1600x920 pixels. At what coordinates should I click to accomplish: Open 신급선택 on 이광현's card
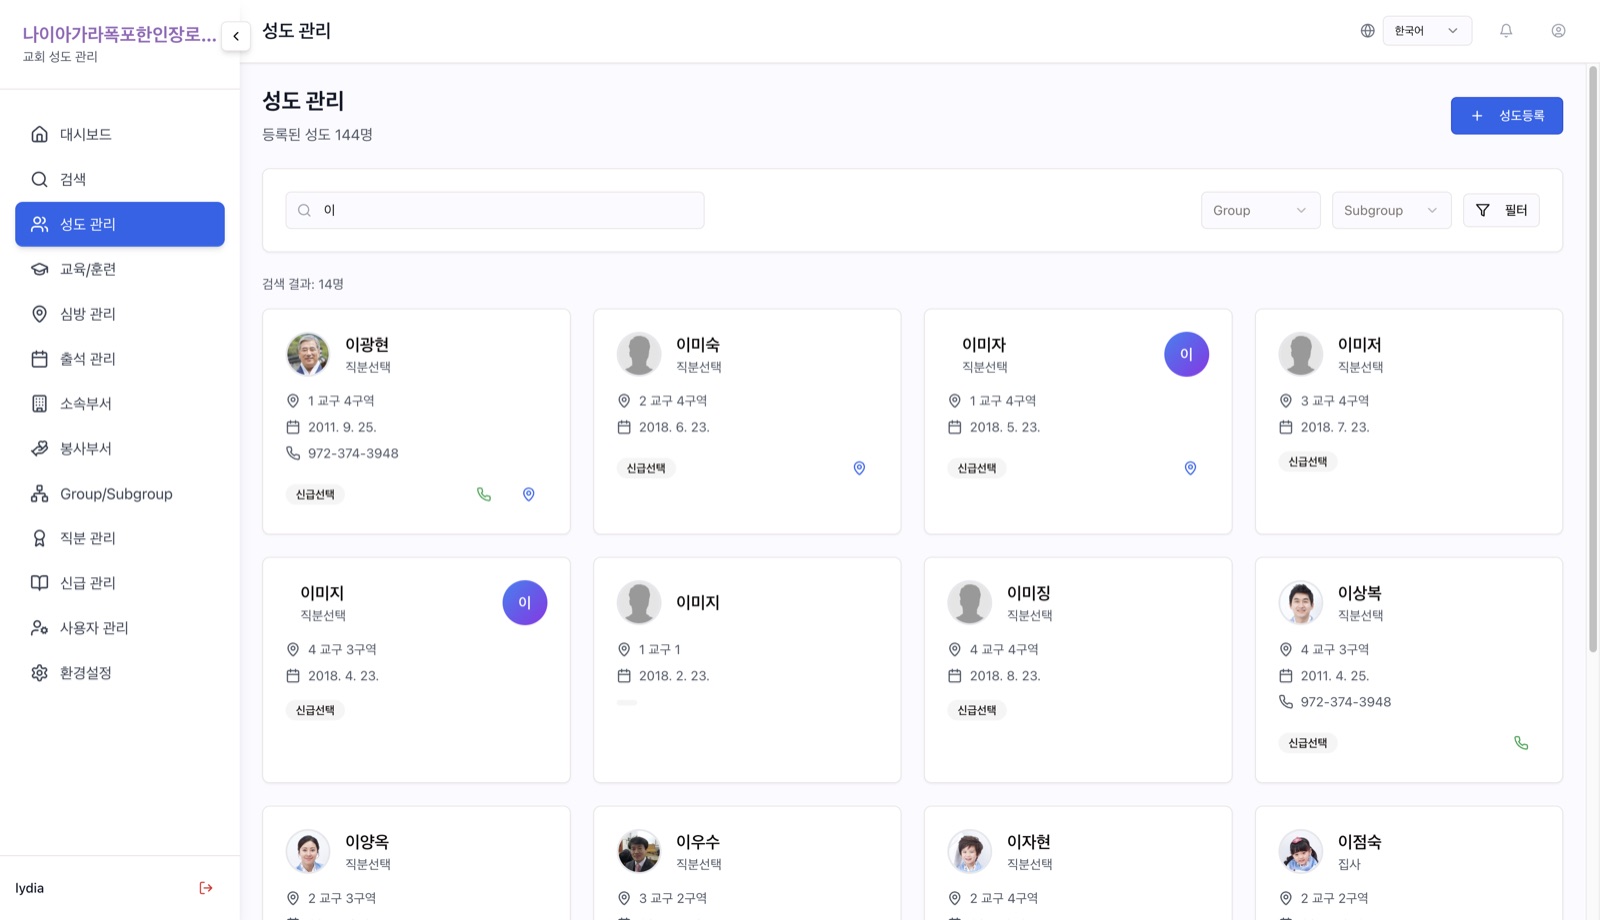(x=315, y=494)
